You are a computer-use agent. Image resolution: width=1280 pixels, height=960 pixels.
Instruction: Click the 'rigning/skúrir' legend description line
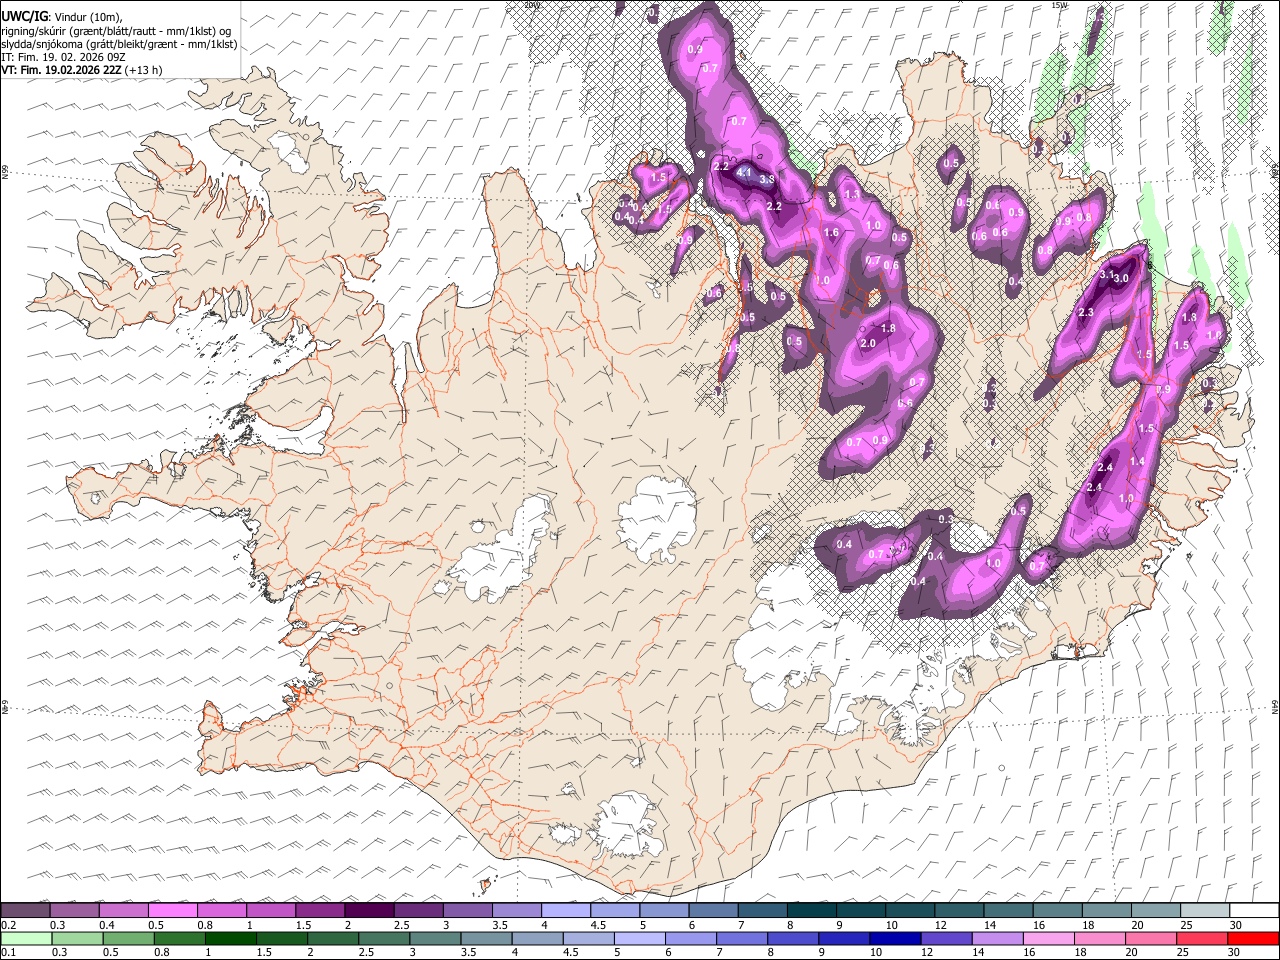click(116, 31)
